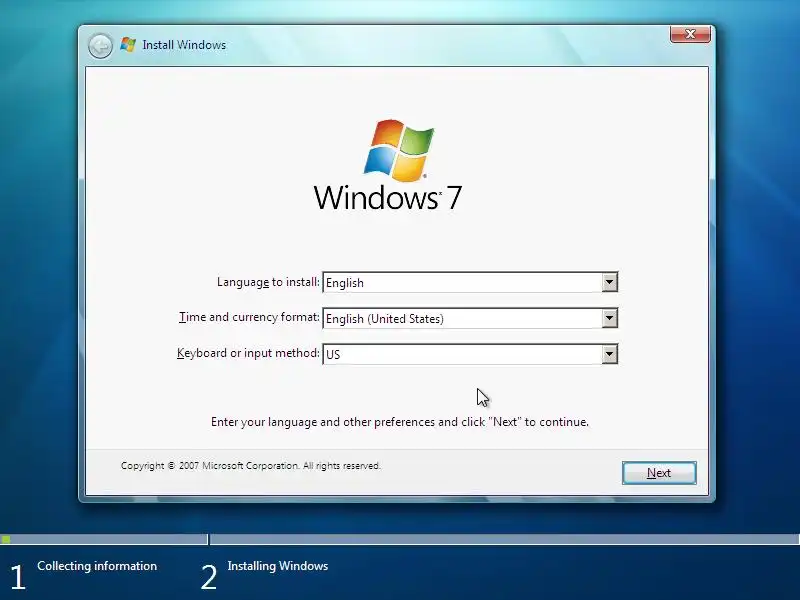The height and width of the screenshot is (600, 800).
Task: Select the English language field
Action: pyautogui.click(x=470, y=282)
